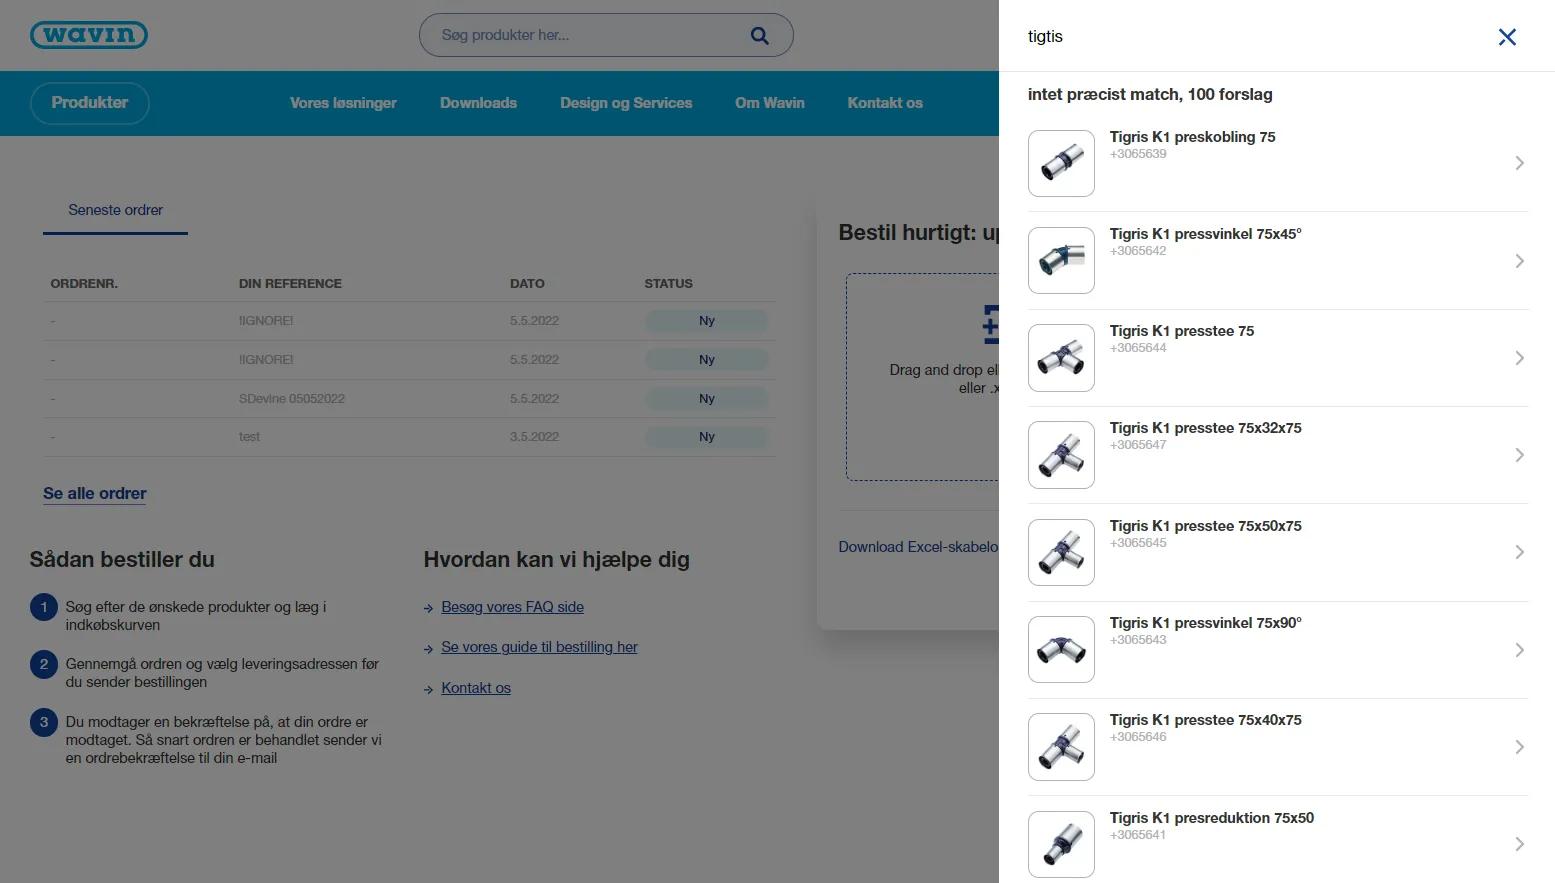
Task: Expand chevron for Tigris K1 presstee 75x40x75
Action: [x=1519, y=747]
